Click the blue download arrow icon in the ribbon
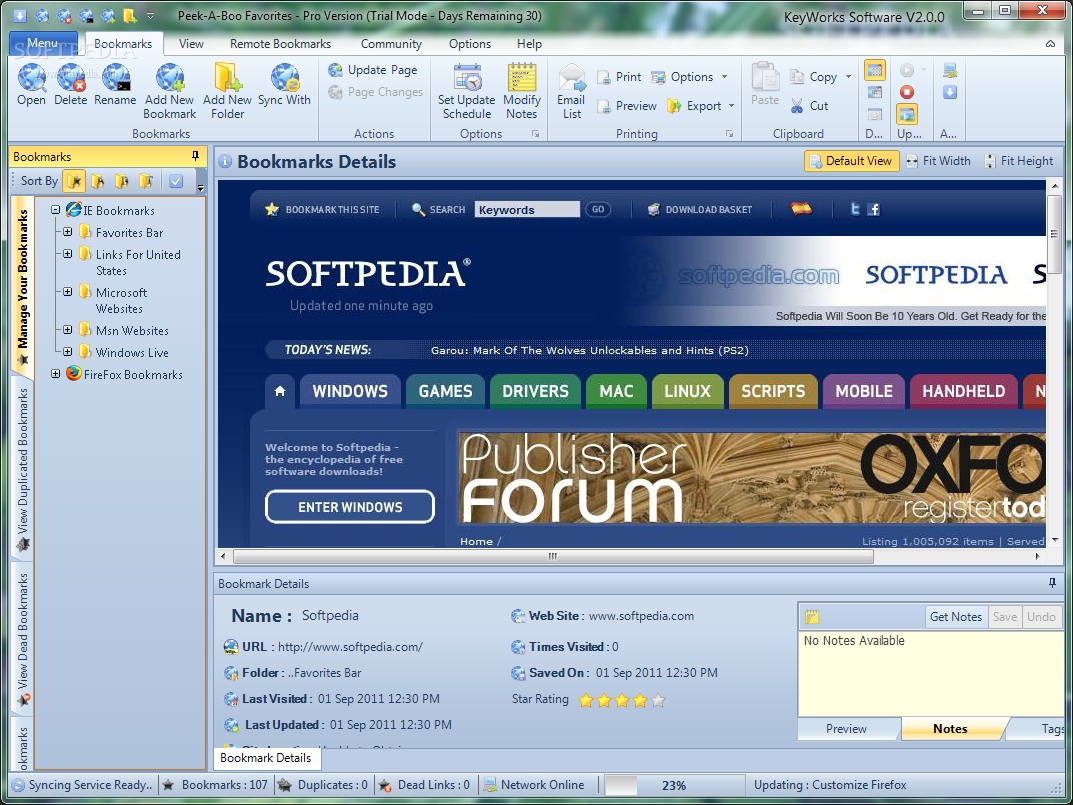 point(949,92)
